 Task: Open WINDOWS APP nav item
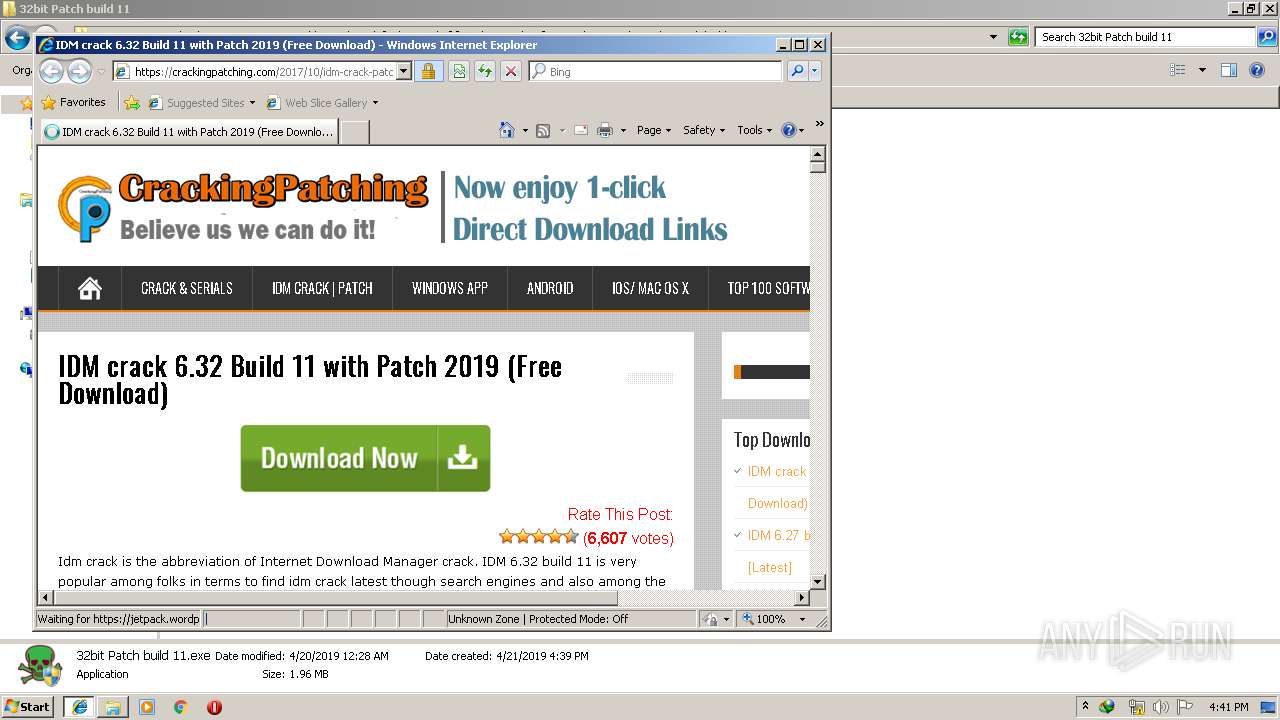(450, 288)
